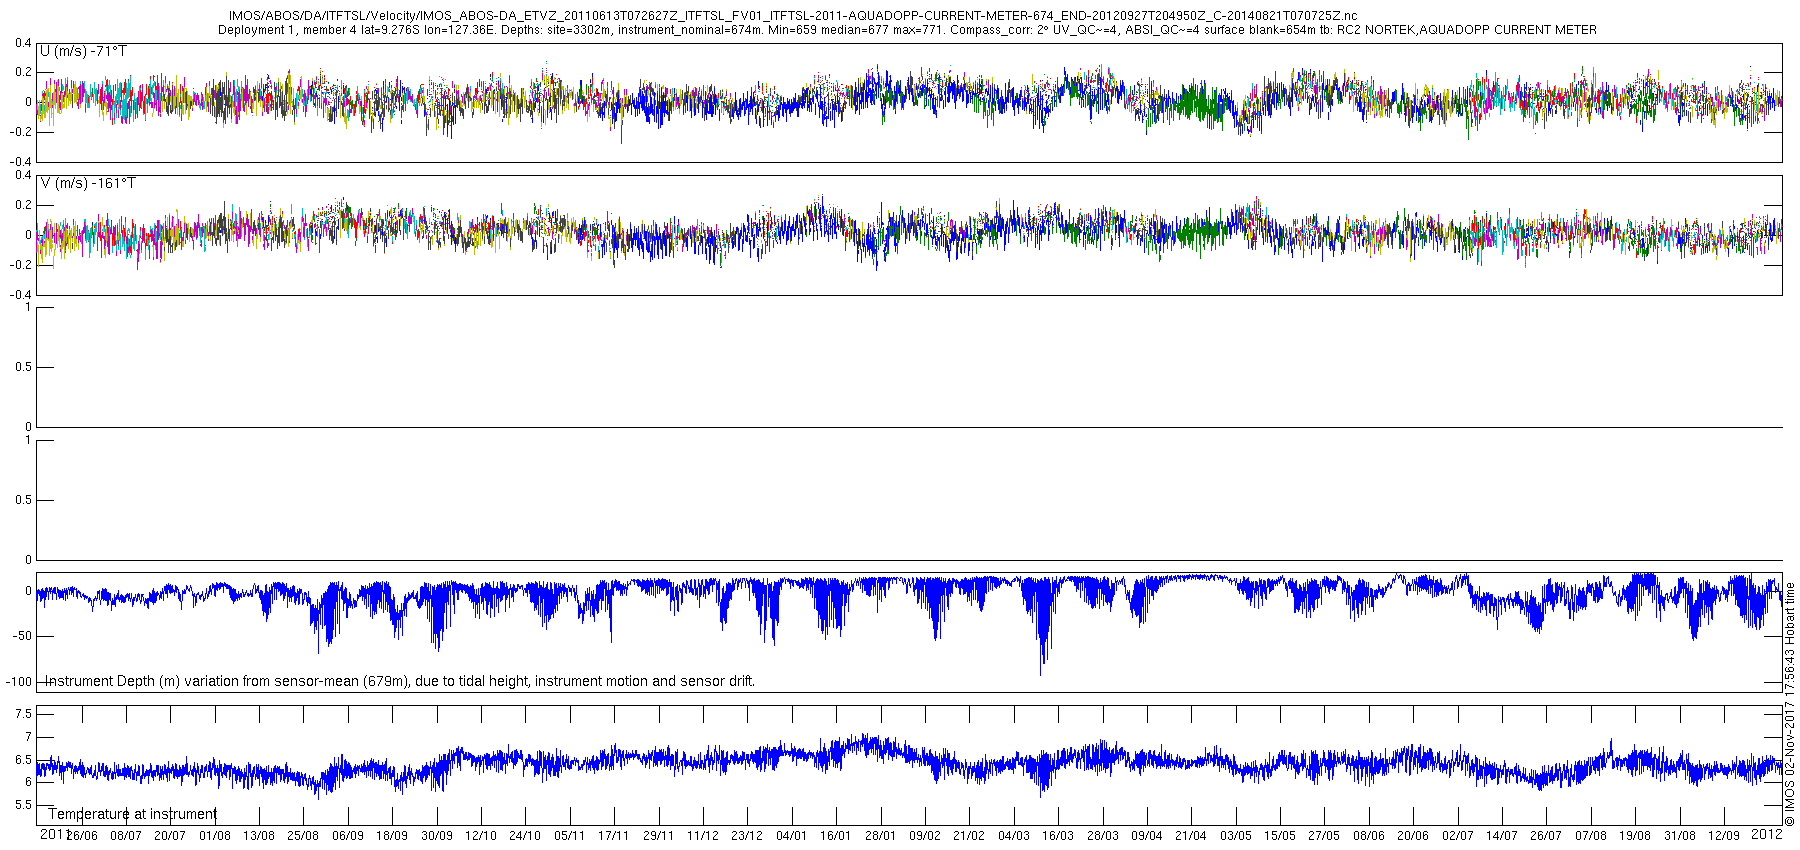Click the '2011' year label on time axis
Image resolution: width=1800 pixels, height=850 pixels.
(54, 834)
